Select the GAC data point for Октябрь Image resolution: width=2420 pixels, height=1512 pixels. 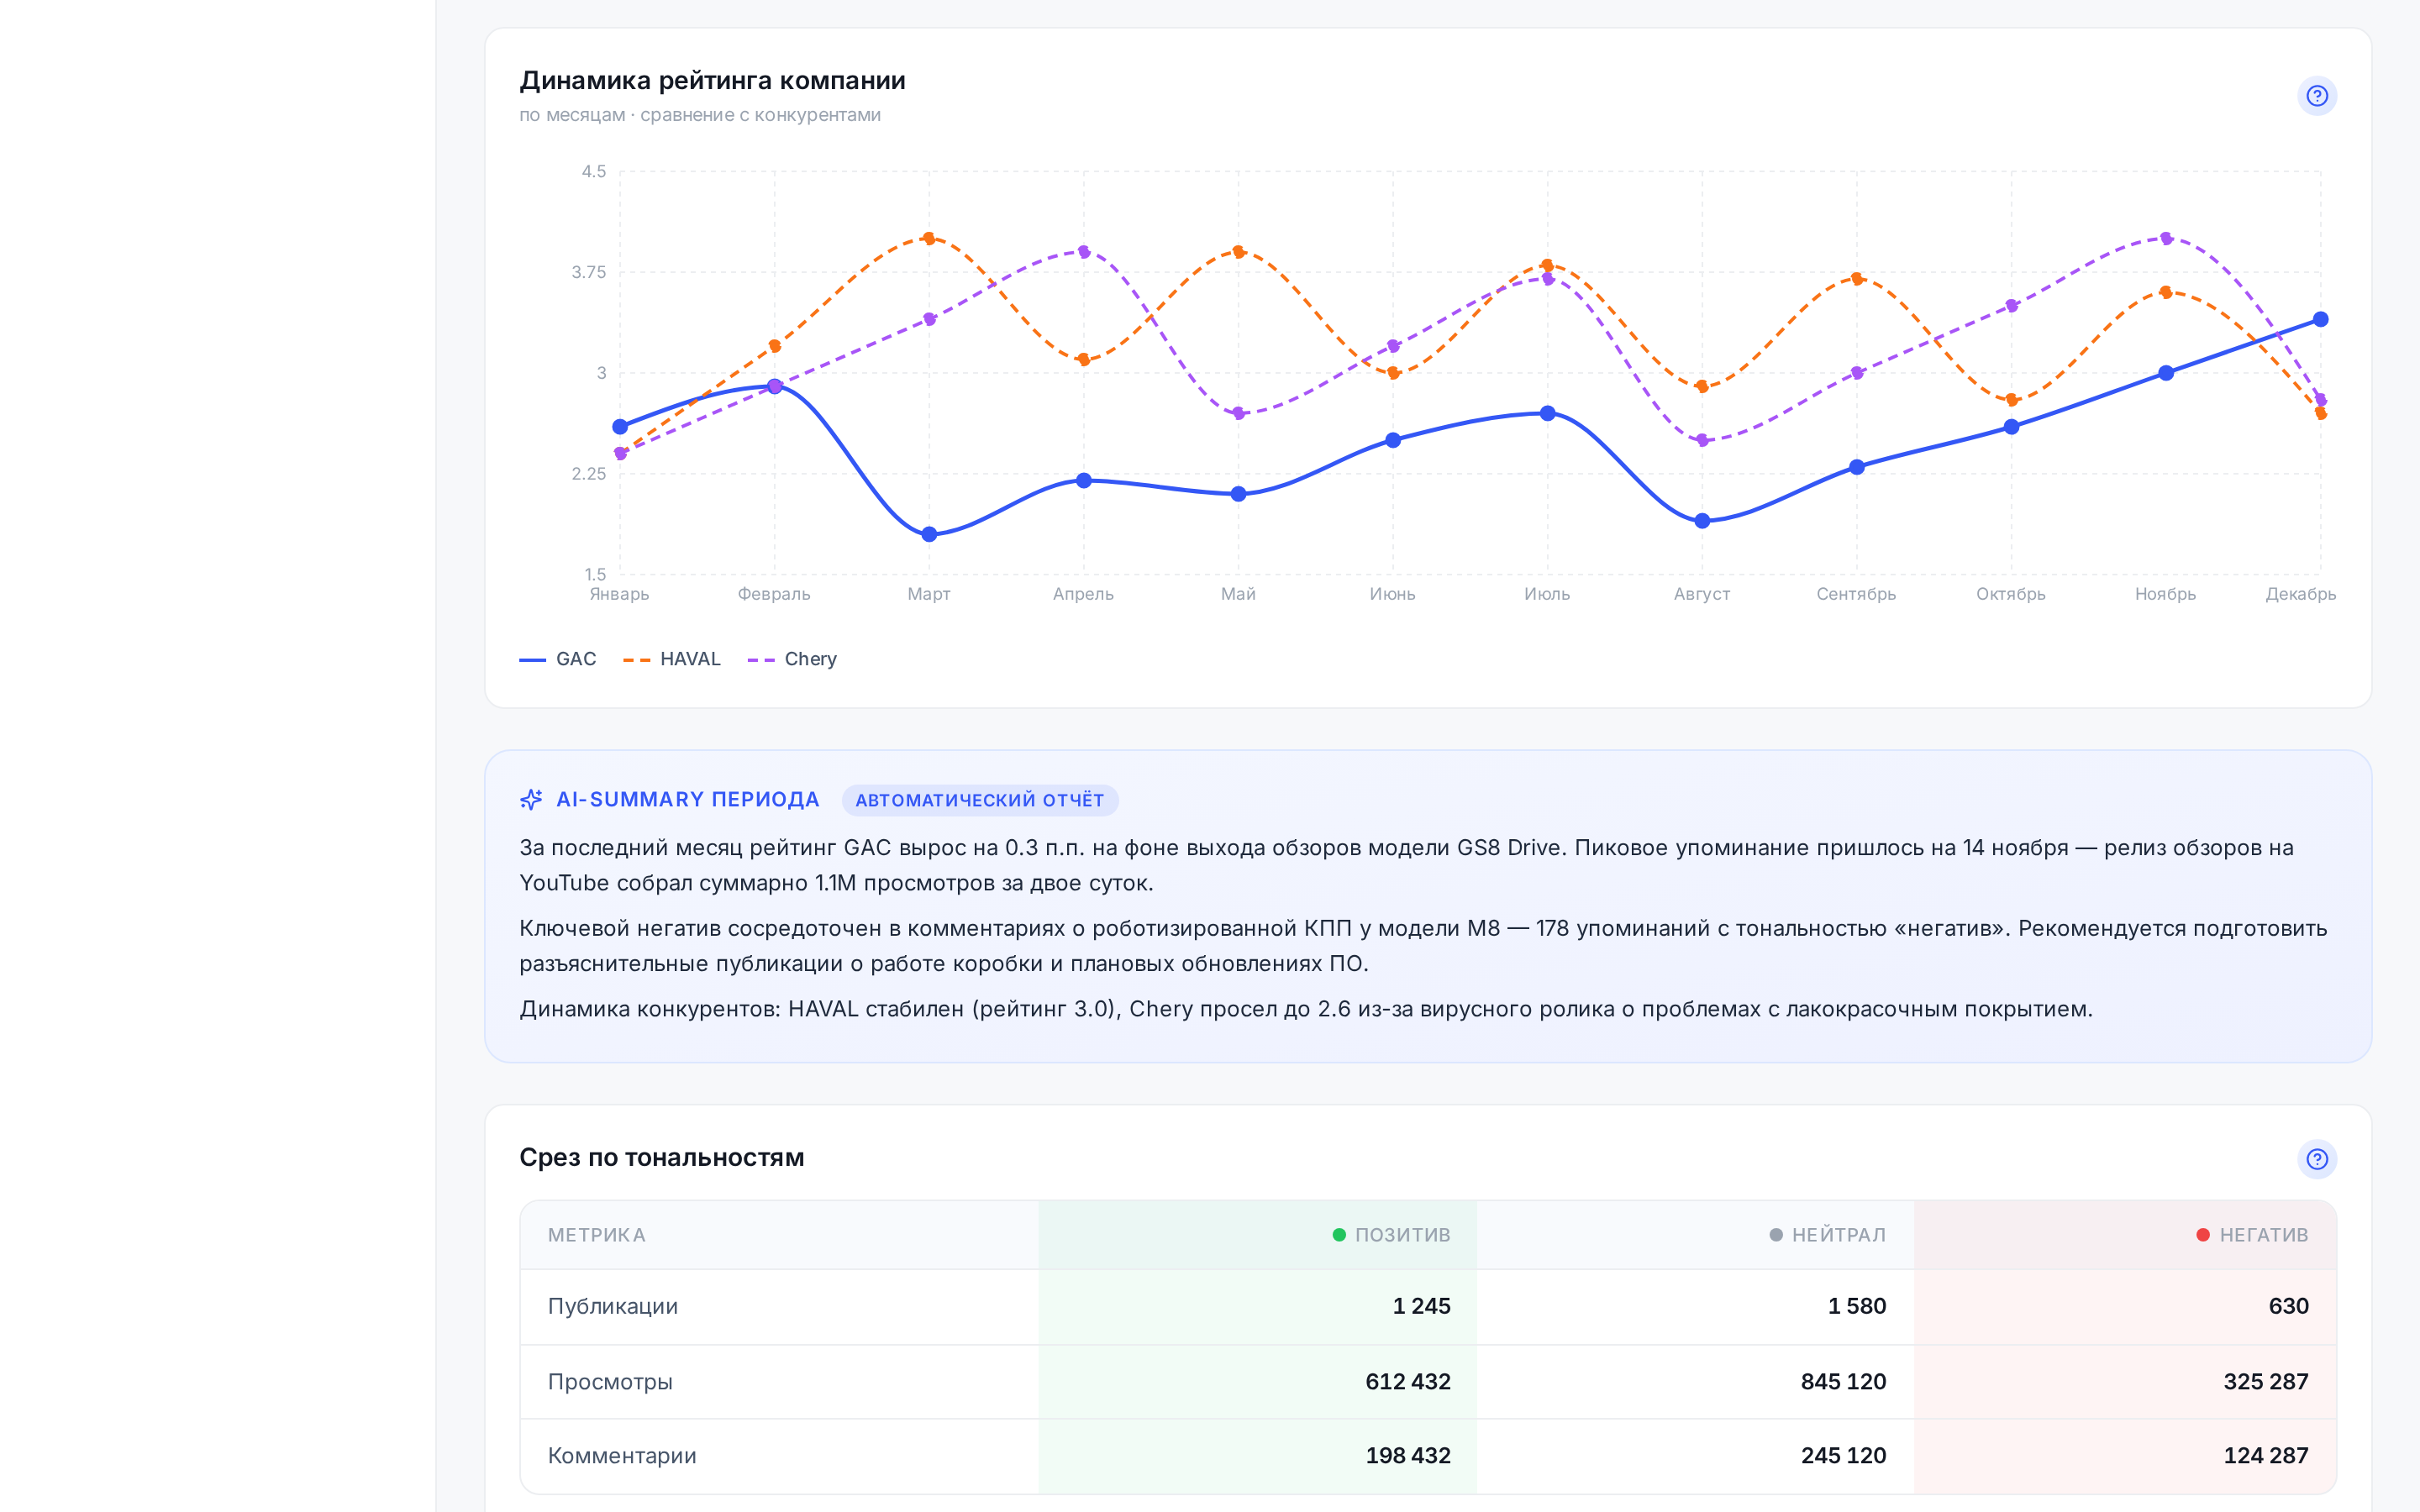tap(2011, 427)
